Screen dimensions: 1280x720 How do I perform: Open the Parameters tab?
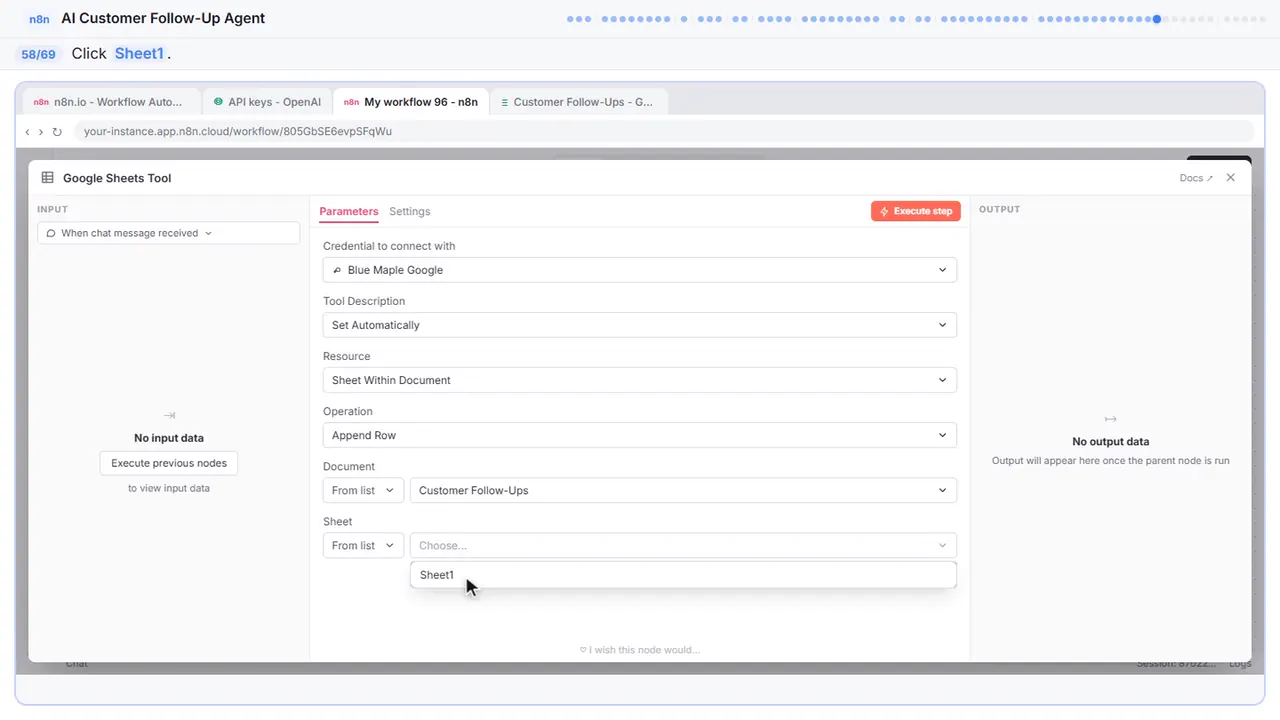[x=349, y=211]
